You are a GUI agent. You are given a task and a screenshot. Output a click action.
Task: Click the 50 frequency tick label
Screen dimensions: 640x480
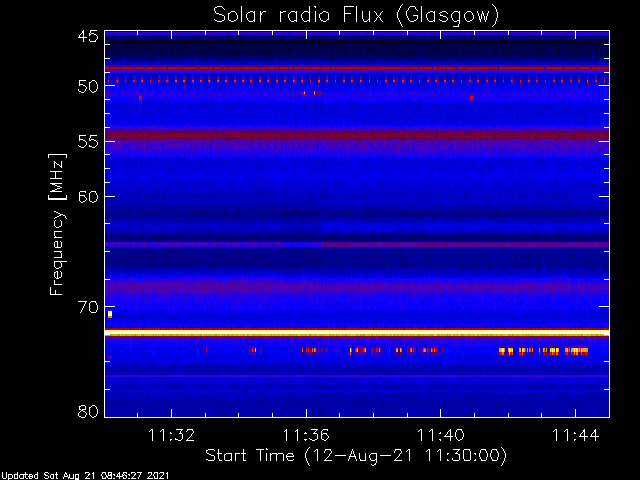tap(88, 87)
